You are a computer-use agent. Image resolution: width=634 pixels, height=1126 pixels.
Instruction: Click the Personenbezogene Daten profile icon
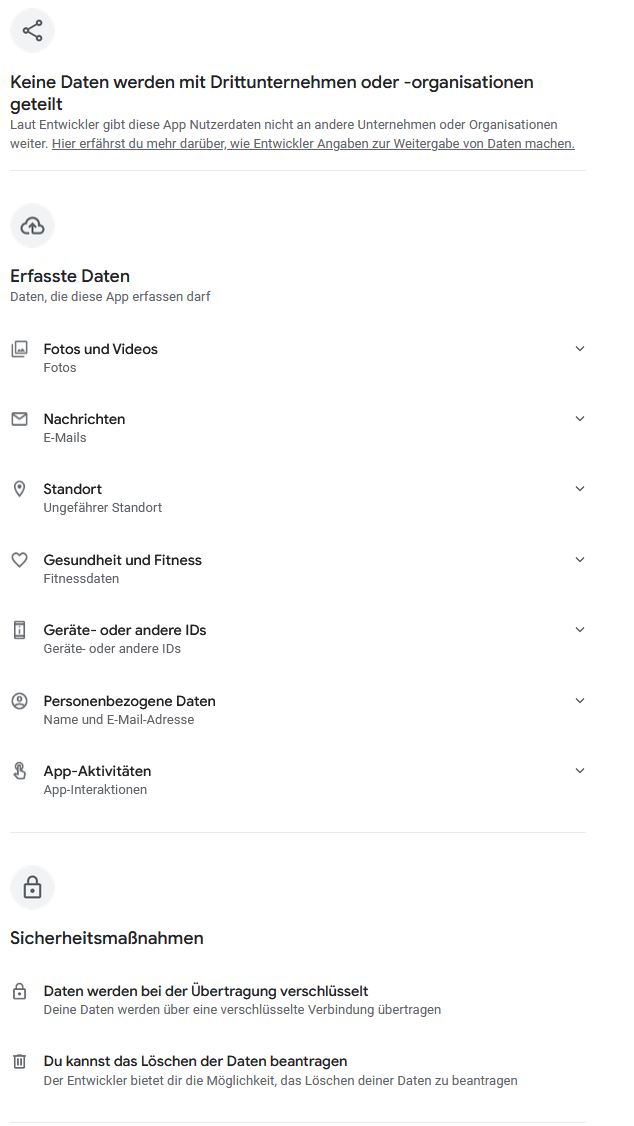(x=19, y=701)
